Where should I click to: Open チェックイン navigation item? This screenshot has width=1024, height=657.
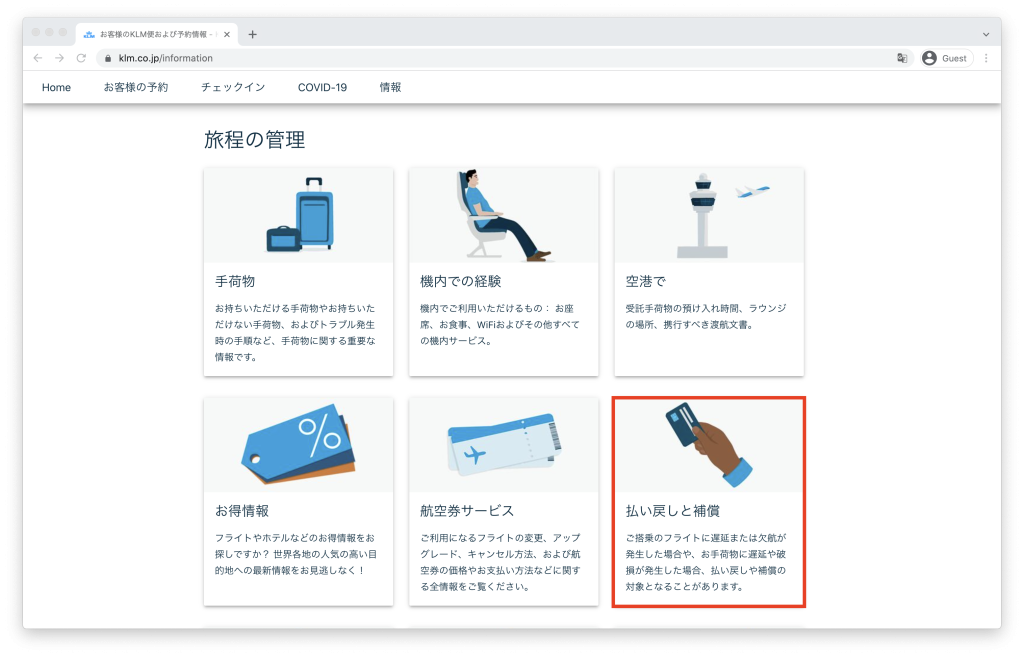point(233,87)
